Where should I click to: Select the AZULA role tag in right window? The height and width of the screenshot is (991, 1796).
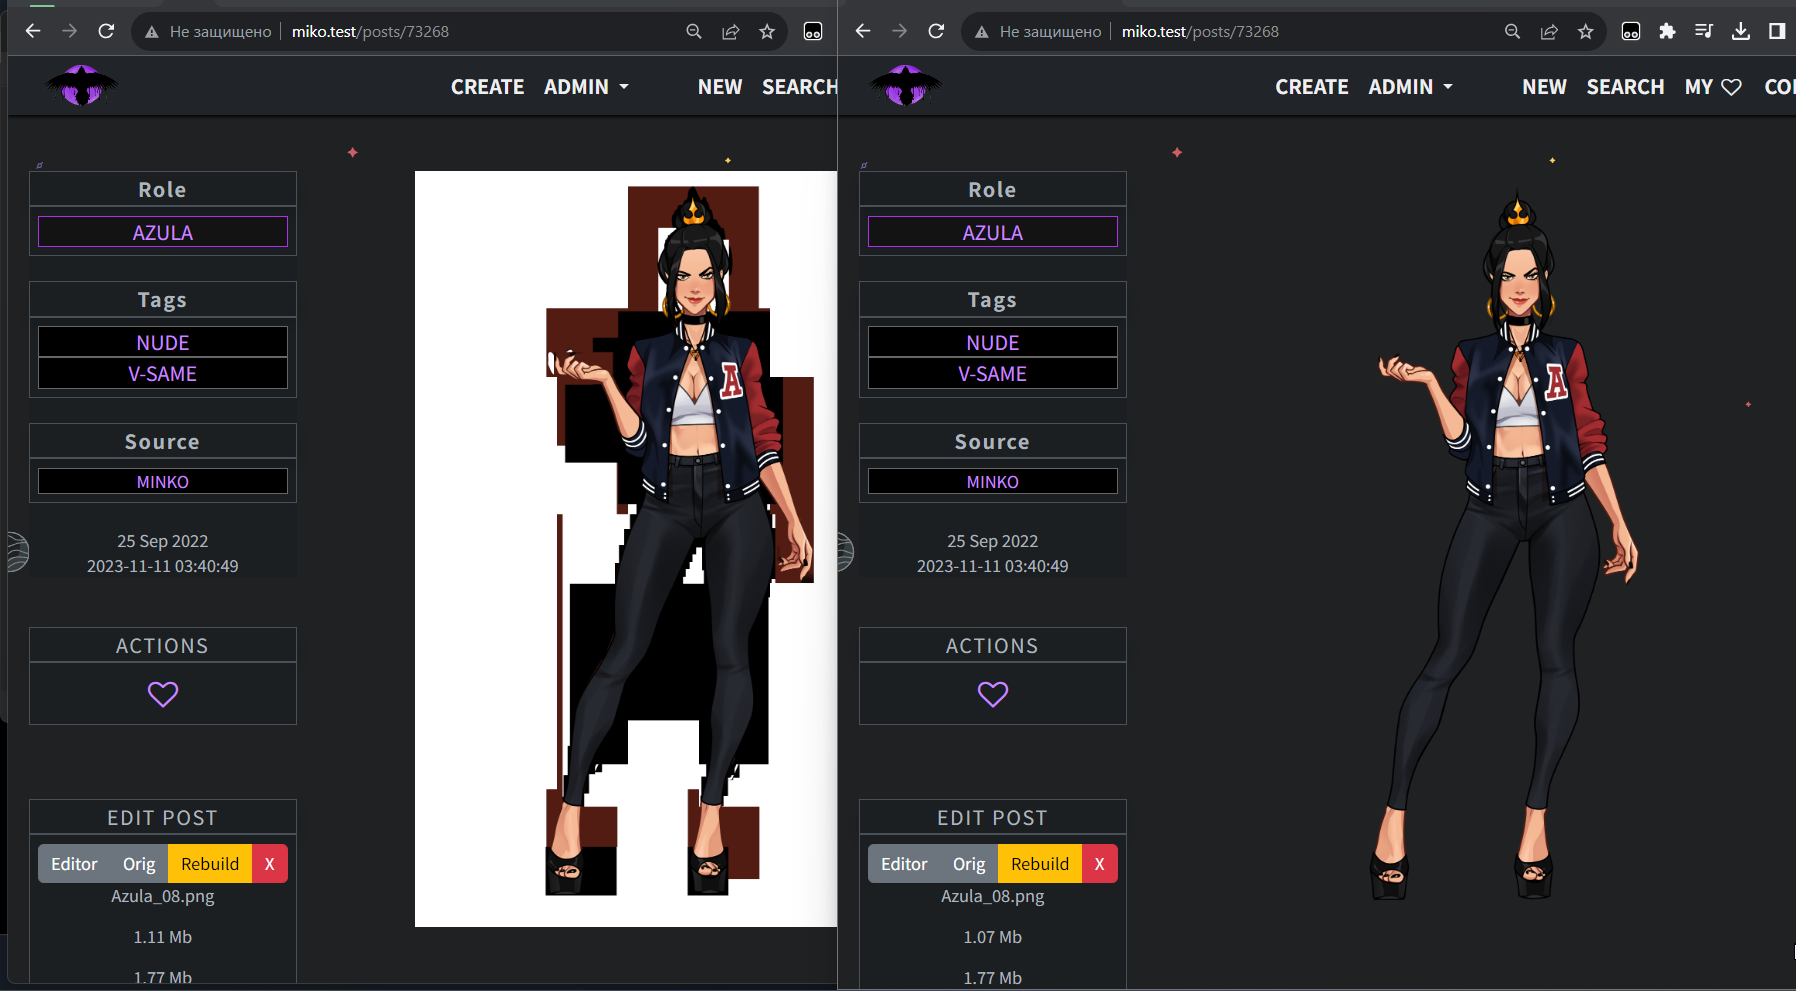(x=993, y=232)
